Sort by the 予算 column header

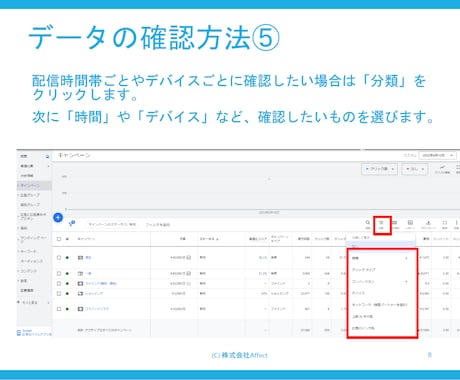click(x=183, y=239)
